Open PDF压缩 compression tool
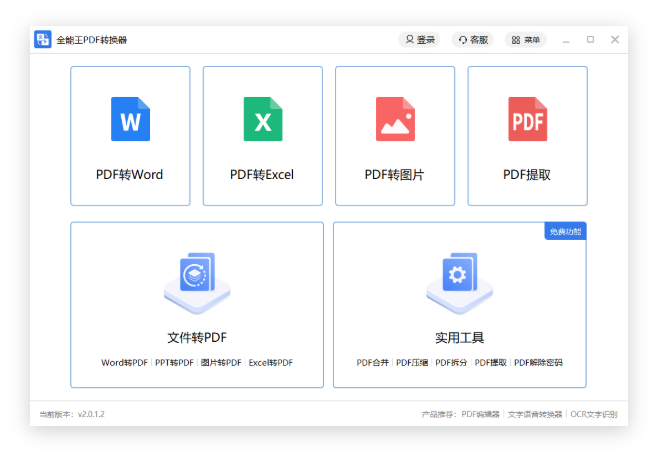 pos(412,363)
